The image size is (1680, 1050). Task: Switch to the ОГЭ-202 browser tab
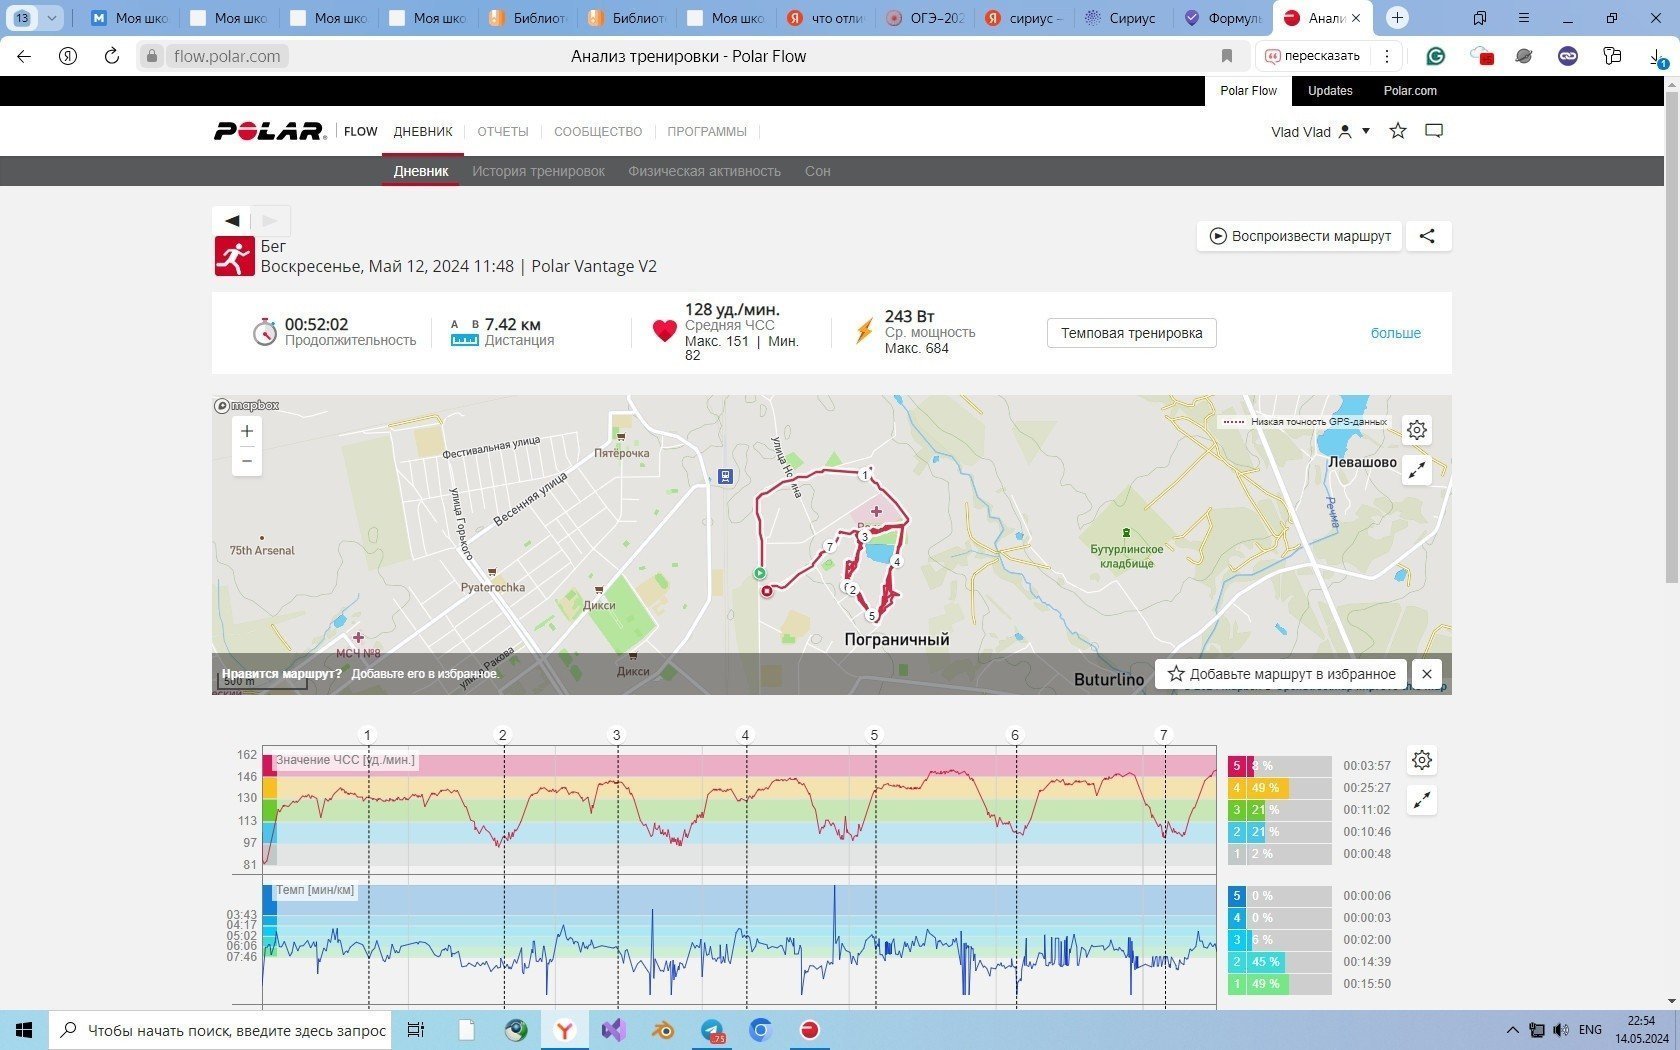click(x=925, y=18)
